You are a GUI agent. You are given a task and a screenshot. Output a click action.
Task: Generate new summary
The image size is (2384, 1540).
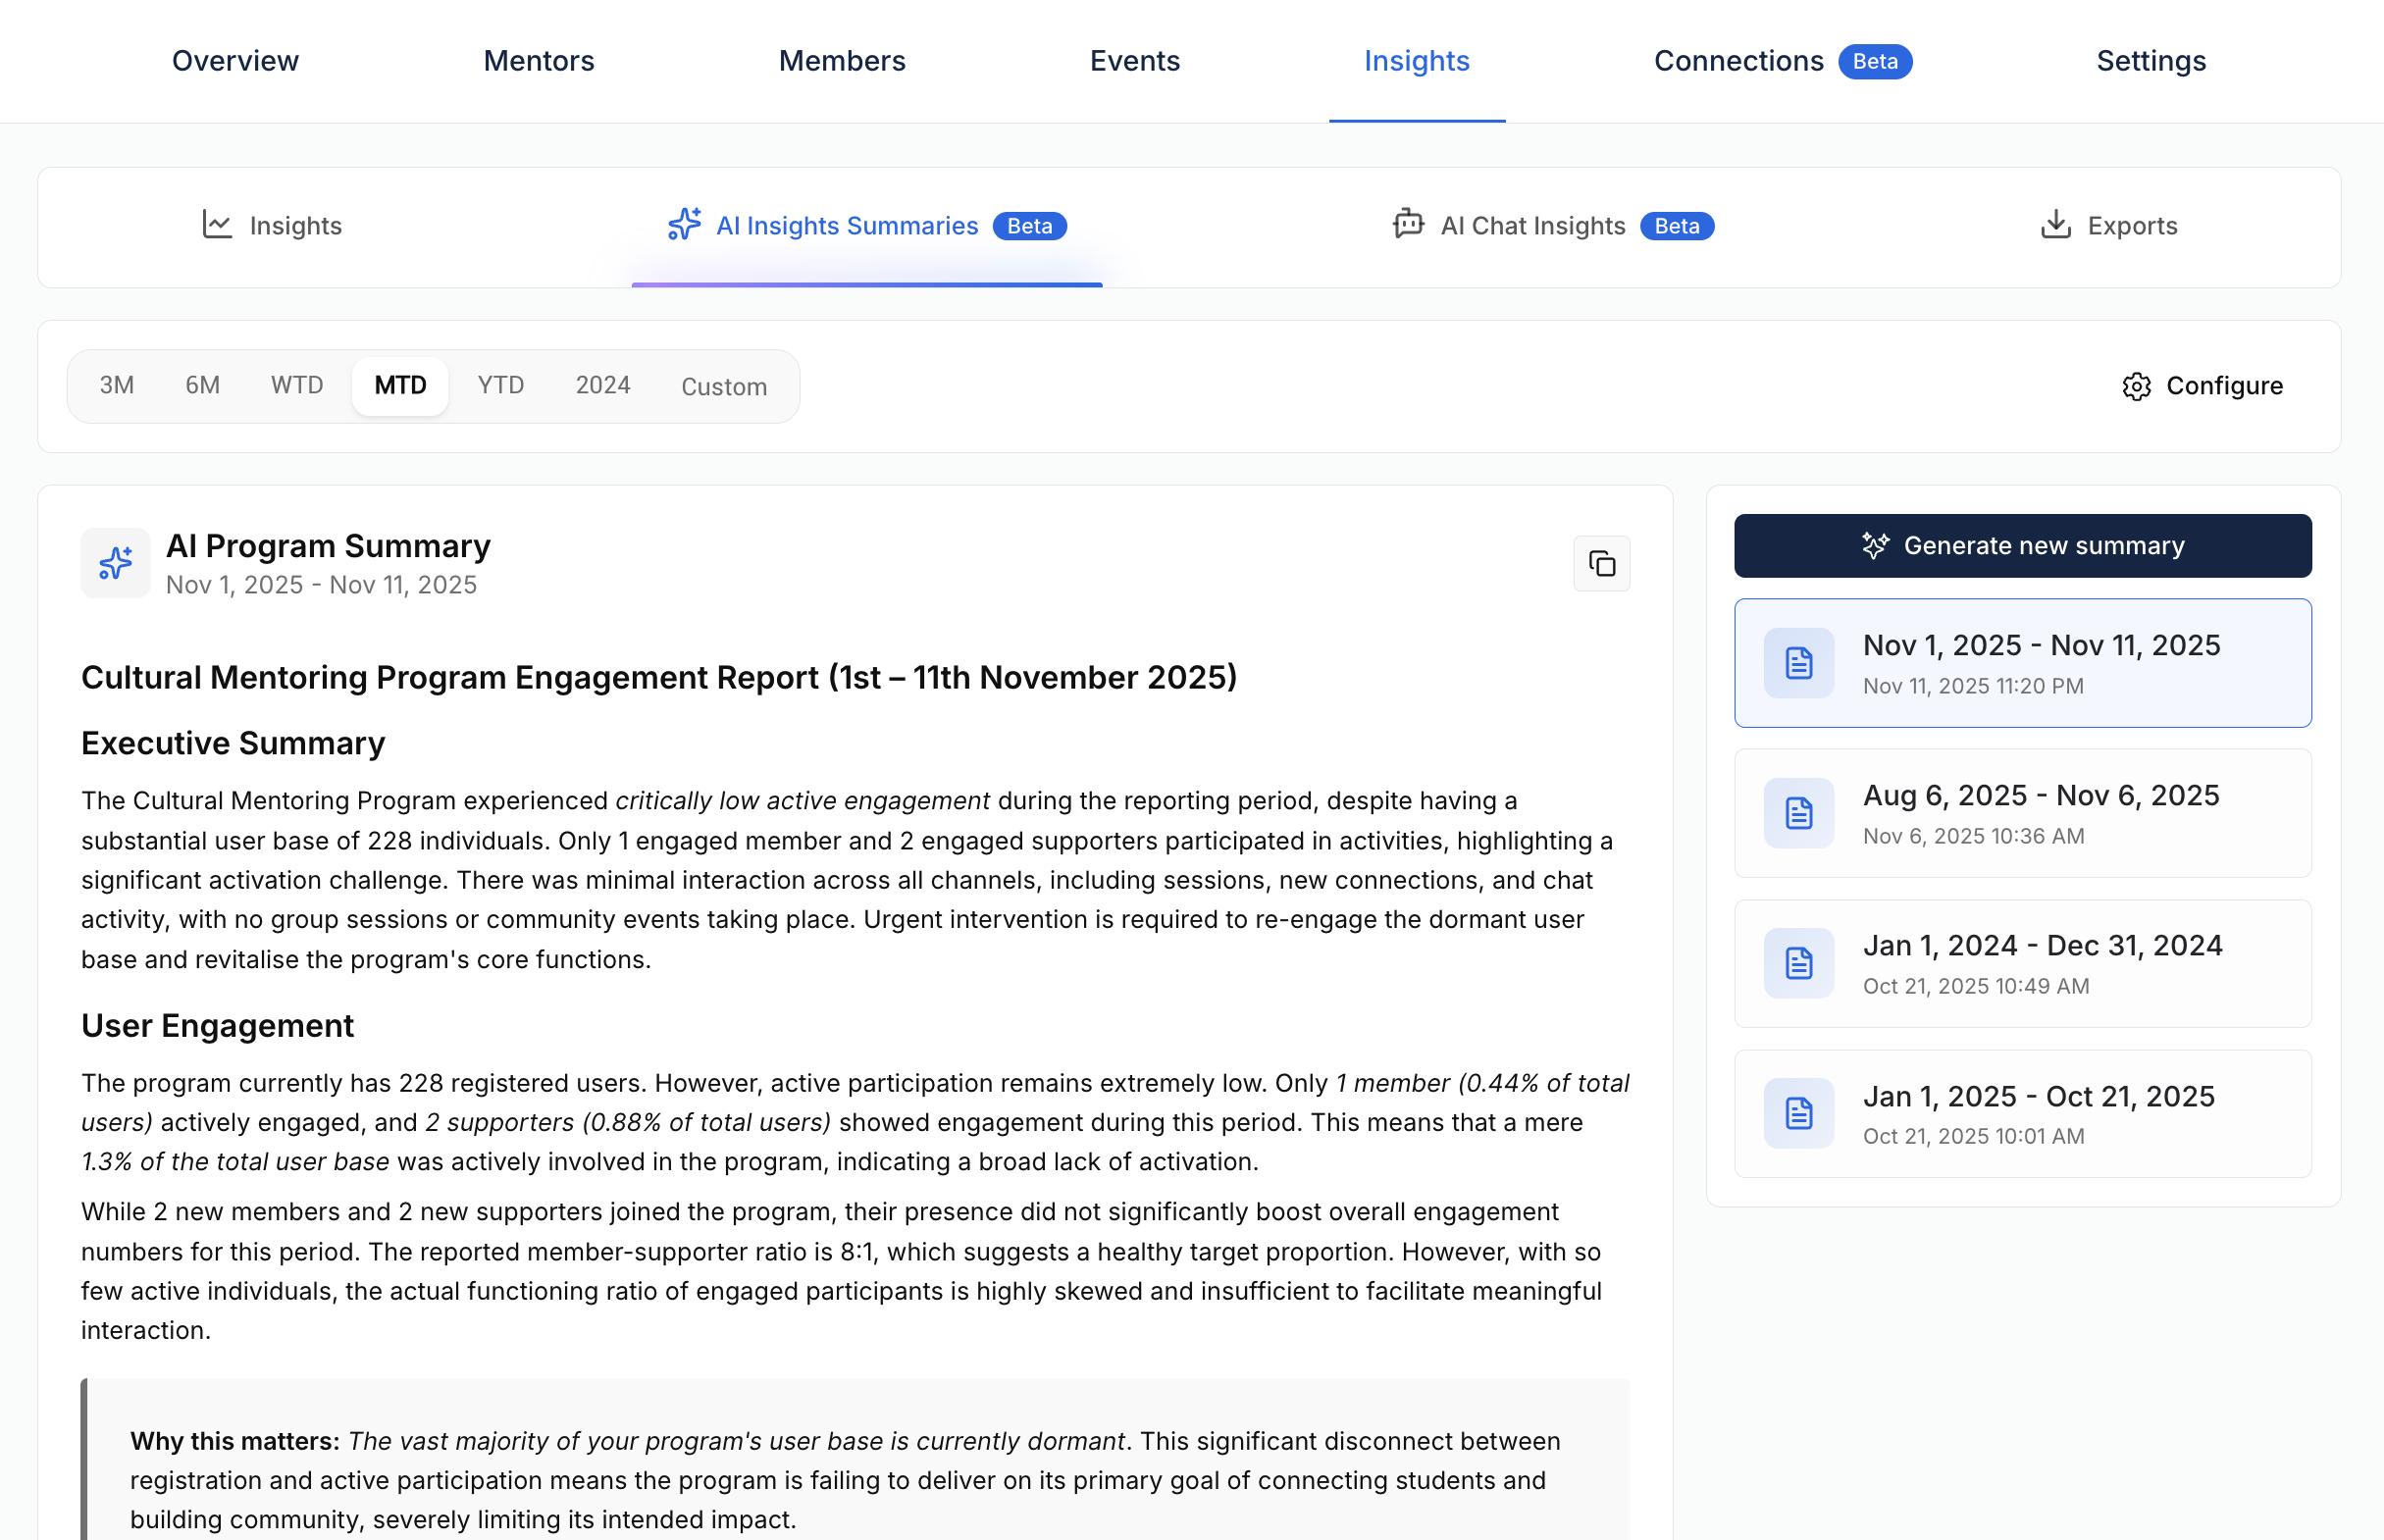coord(2022,546)
